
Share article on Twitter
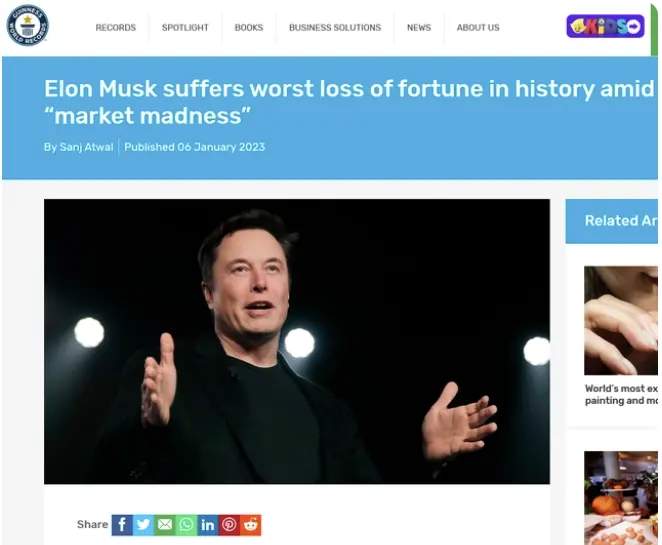coord(144,525)
